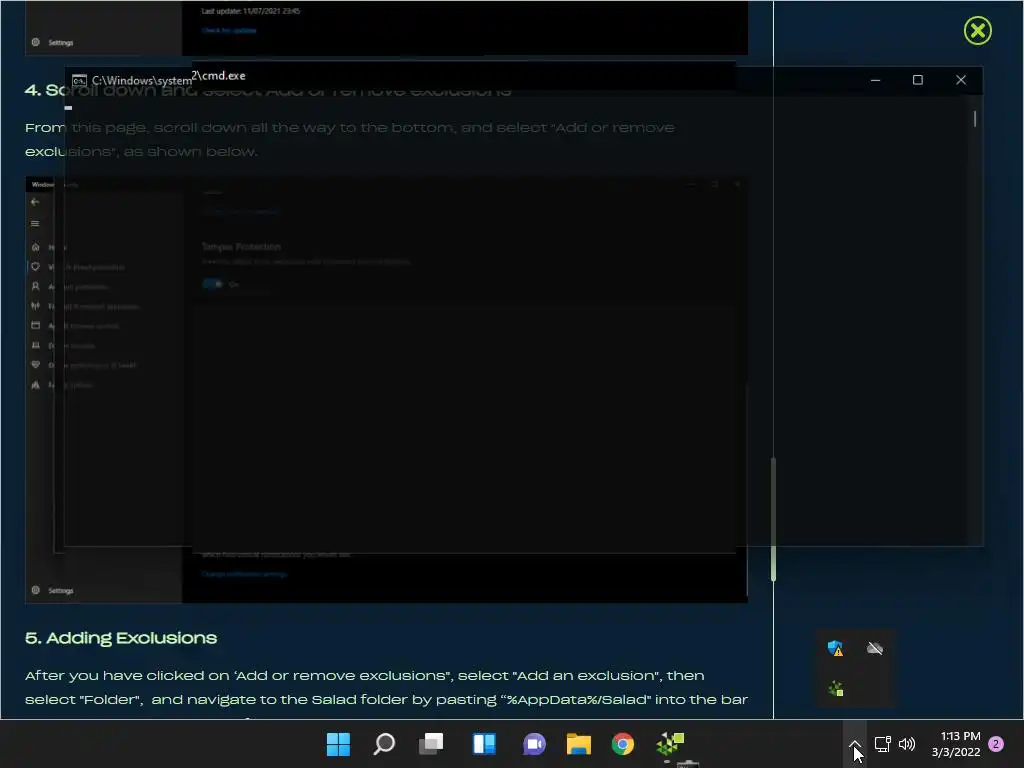
Task: Click the cmd.exe window title bar icon
Action: click(79, 80)
